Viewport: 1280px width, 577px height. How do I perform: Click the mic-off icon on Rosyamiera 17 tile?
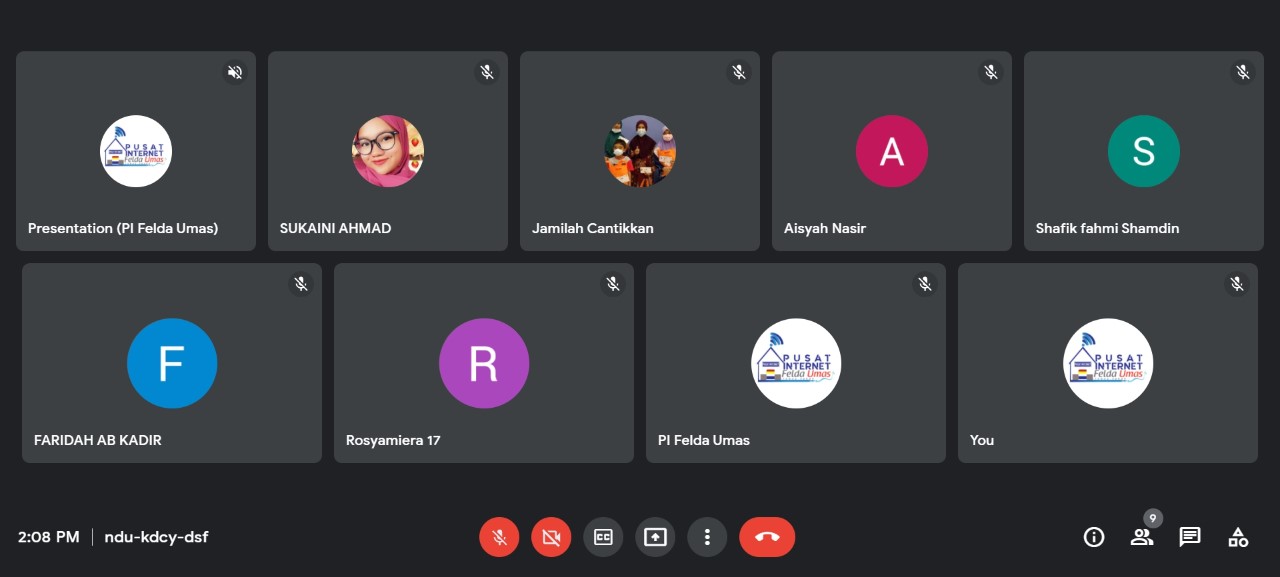click(x=613, y=284)
